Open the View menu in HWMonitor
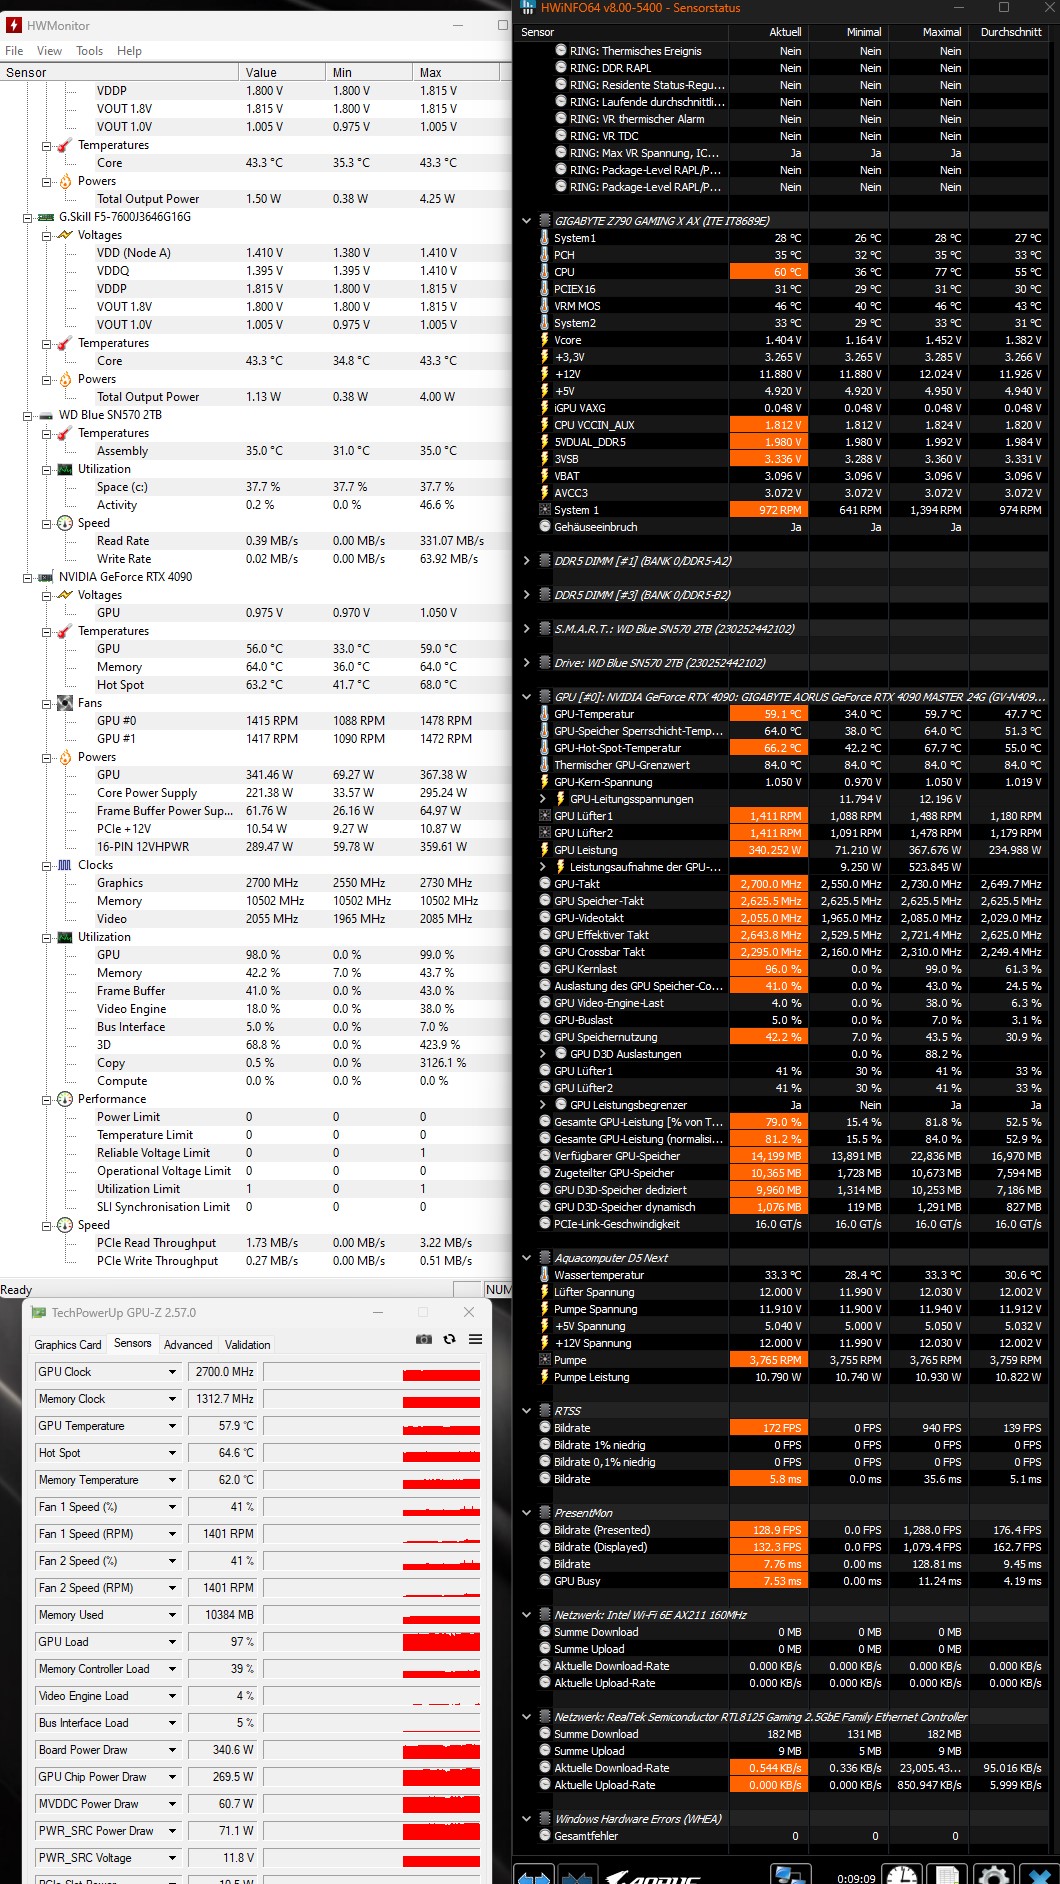This screenshot has width=1060, height=1884. pos(49,51)
